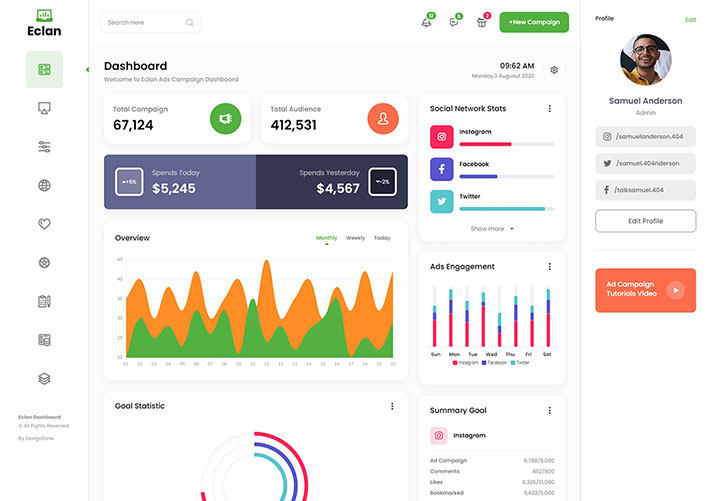710x501 pixels.
Task: Open the chat messages icon
Action: pos(454,22)
